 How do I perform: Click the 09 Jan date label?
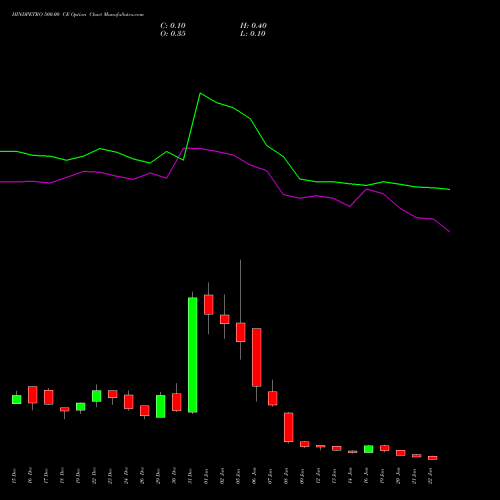302,476
